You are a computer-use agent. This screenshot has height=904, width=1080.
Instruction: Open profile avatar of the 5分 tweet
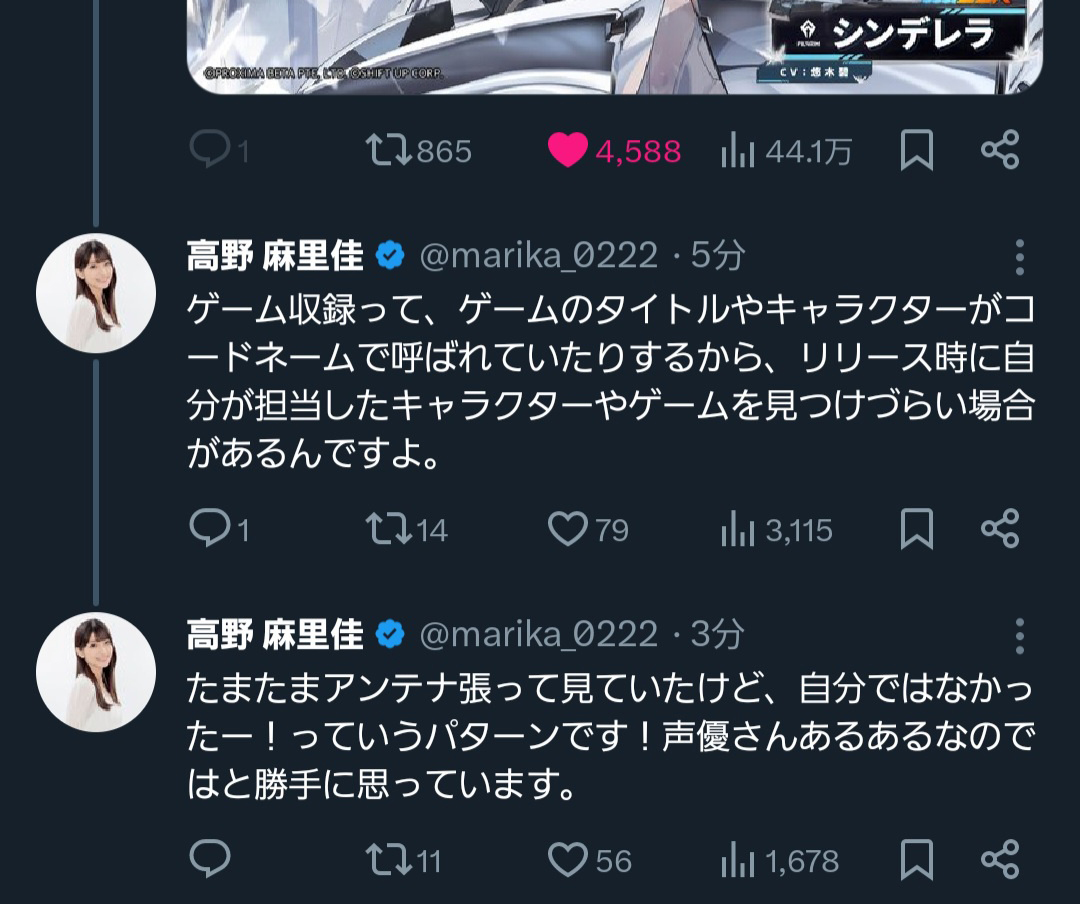tap(96, 293)
